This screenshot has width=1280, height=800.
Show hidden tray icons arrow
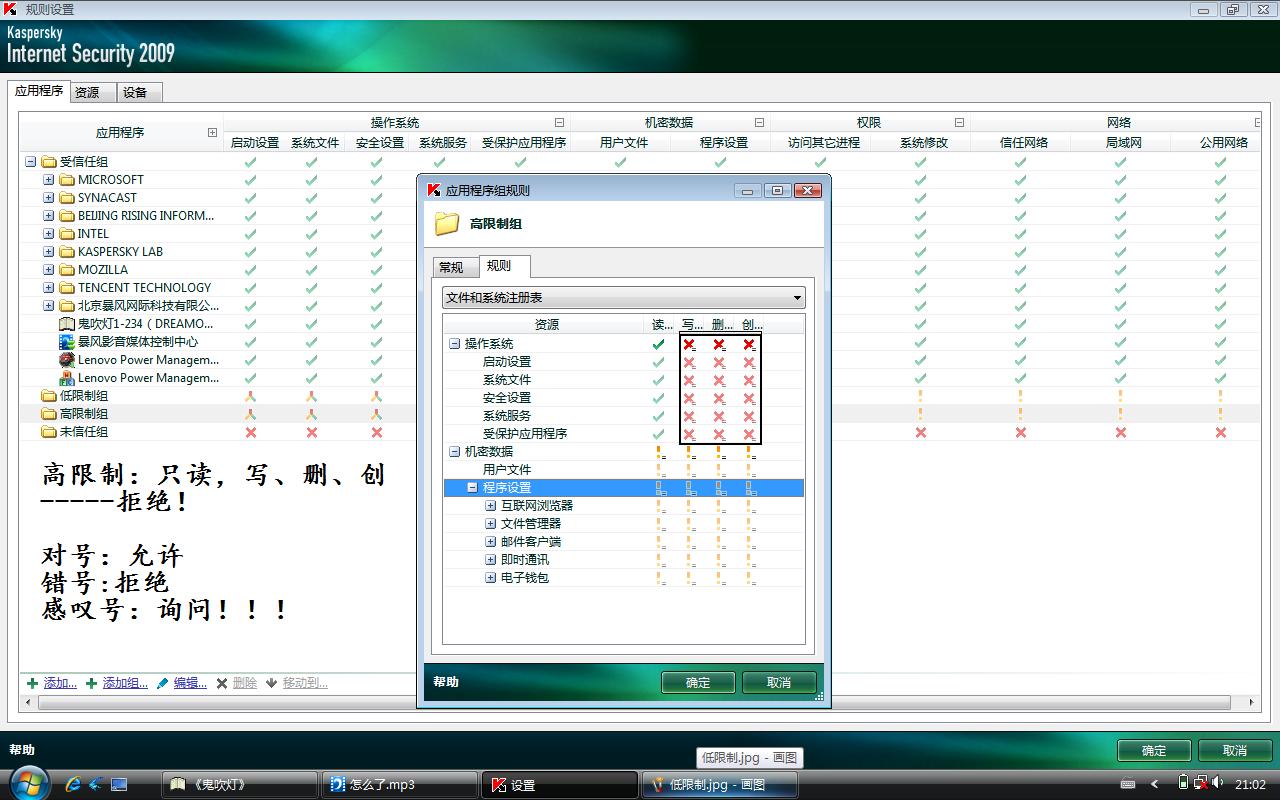click(x=1155, y=785)
